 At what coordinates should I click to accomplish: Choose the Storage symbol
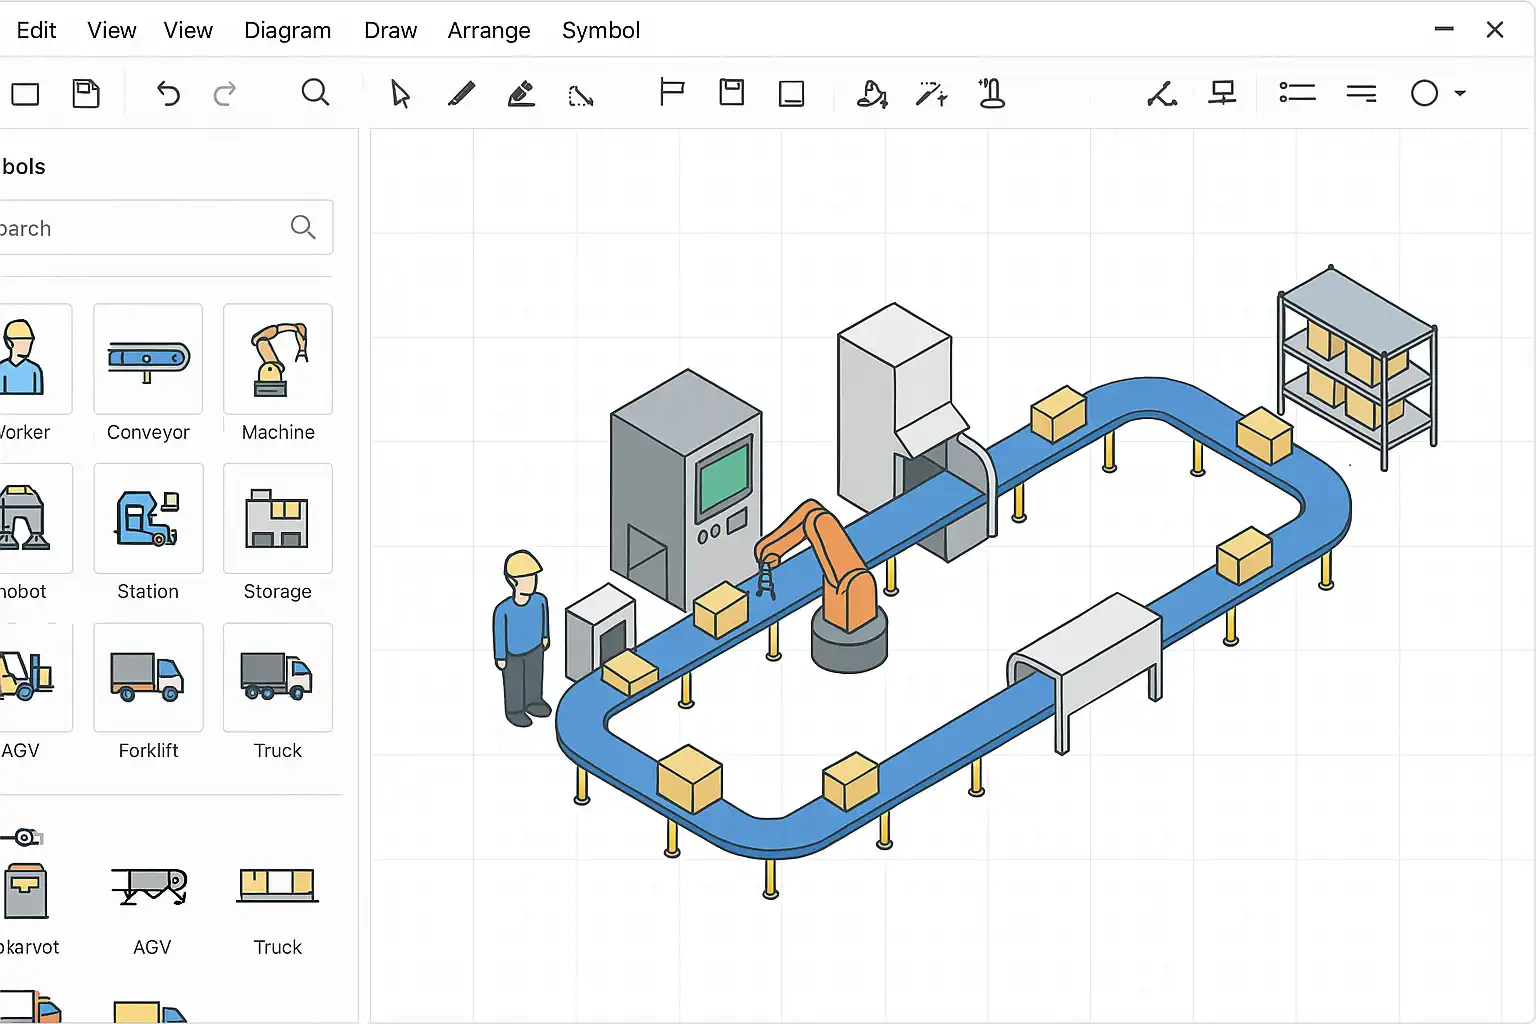coord(277,519)
